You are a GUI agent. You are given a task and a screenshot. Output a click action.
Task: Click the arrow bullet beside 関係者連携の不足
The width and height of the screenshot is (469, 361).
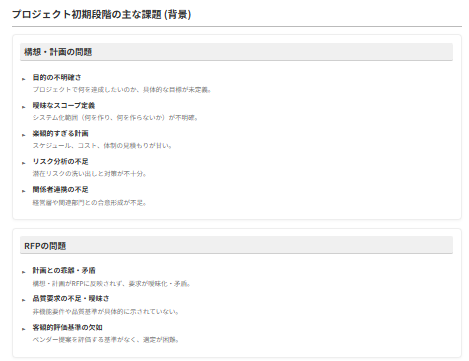tap(24, 191)
